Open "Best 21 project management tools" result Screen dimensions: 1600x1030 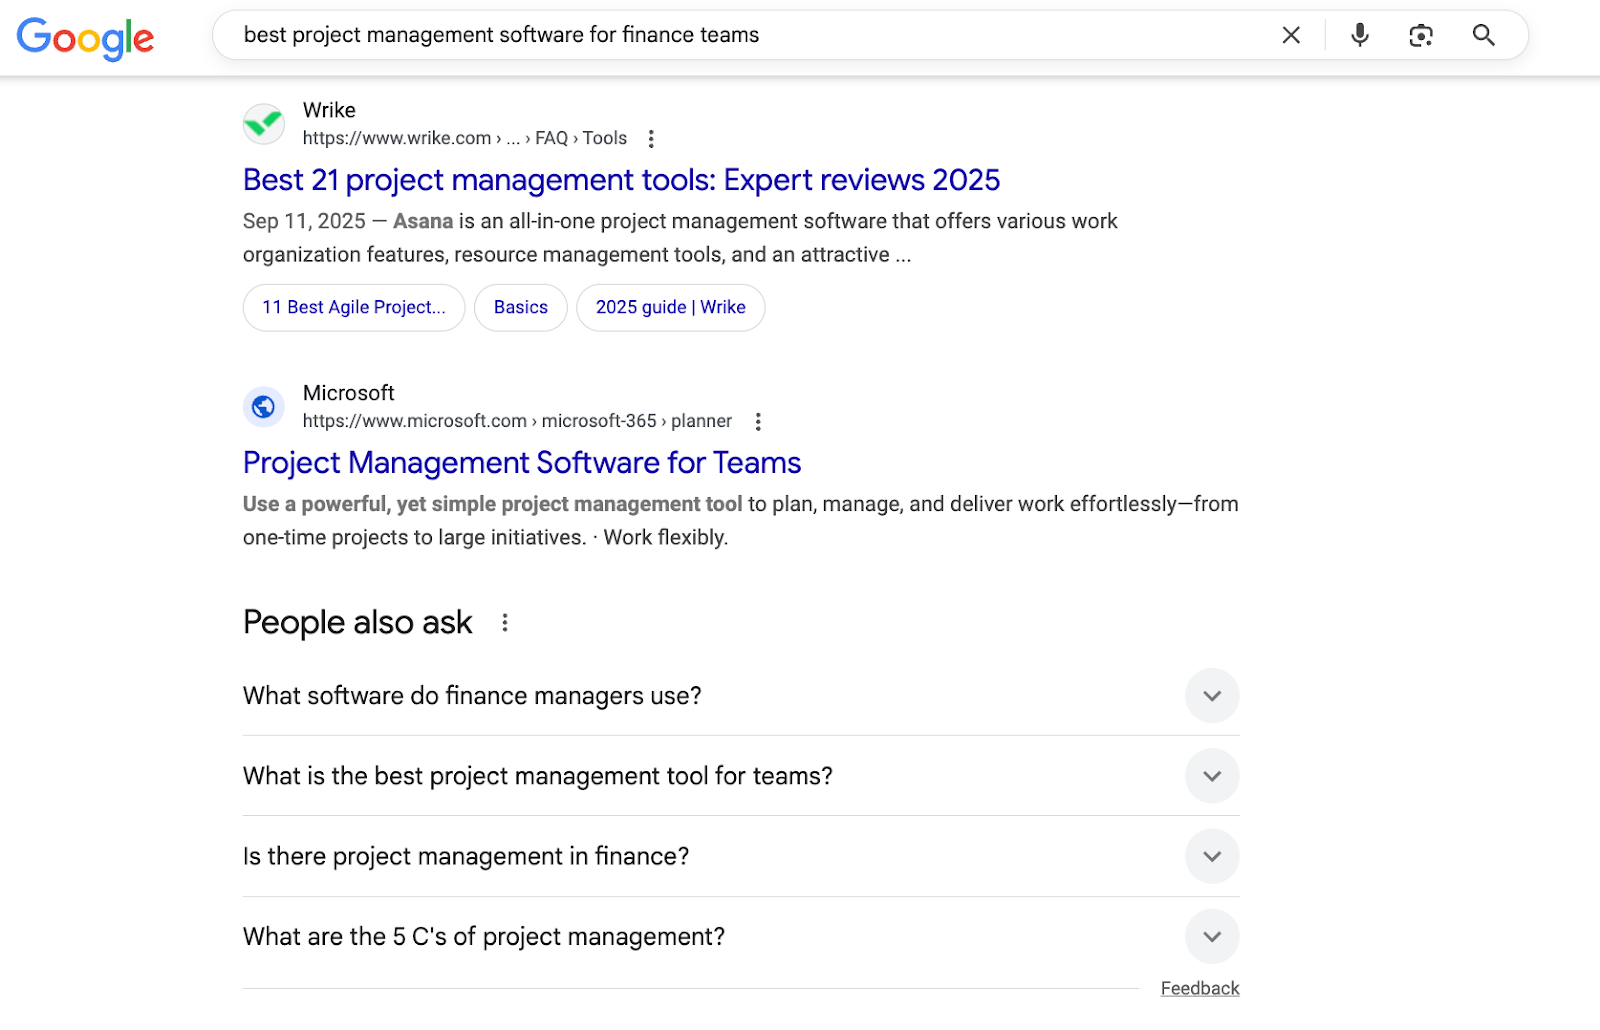pyautogui.click(x=620, y=180)
